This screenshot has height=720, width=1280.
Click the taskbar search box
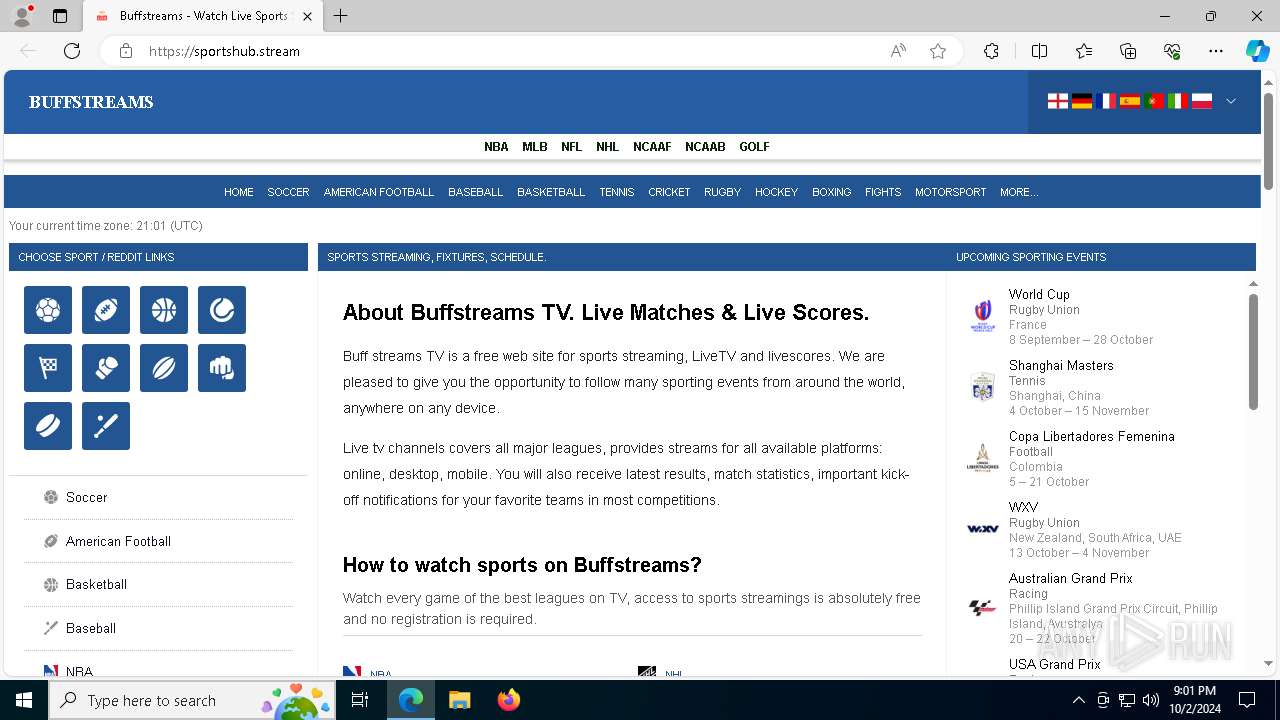click(190, 700)
